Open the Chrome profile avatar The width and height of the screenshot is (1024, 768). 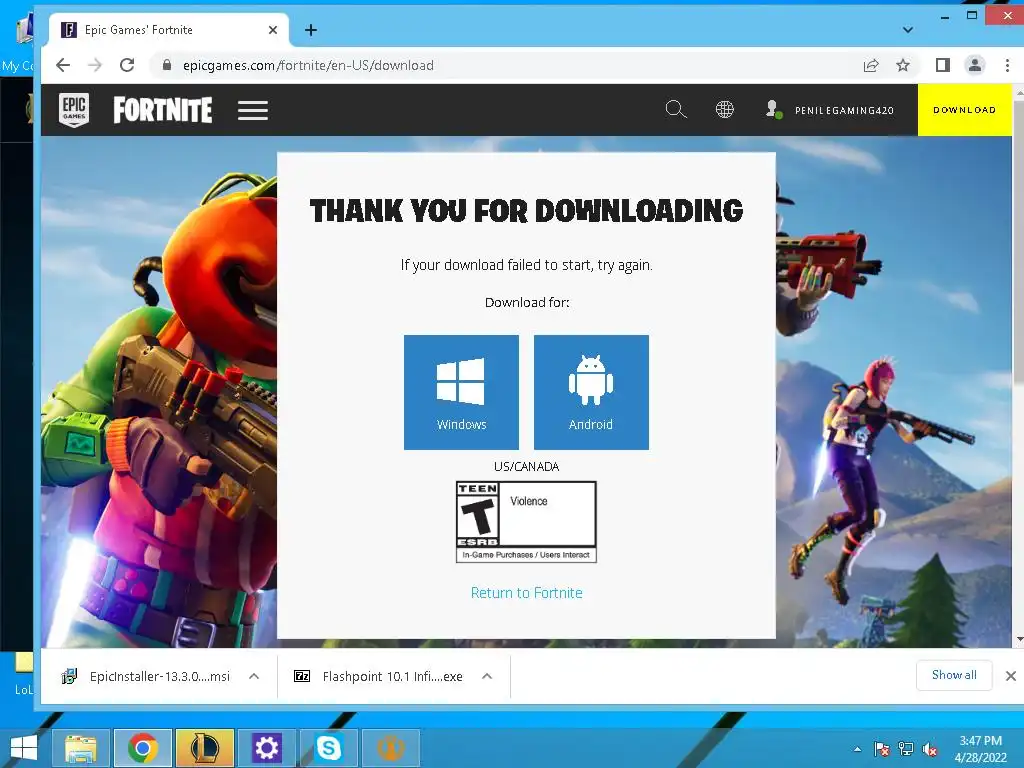(975, 65)
